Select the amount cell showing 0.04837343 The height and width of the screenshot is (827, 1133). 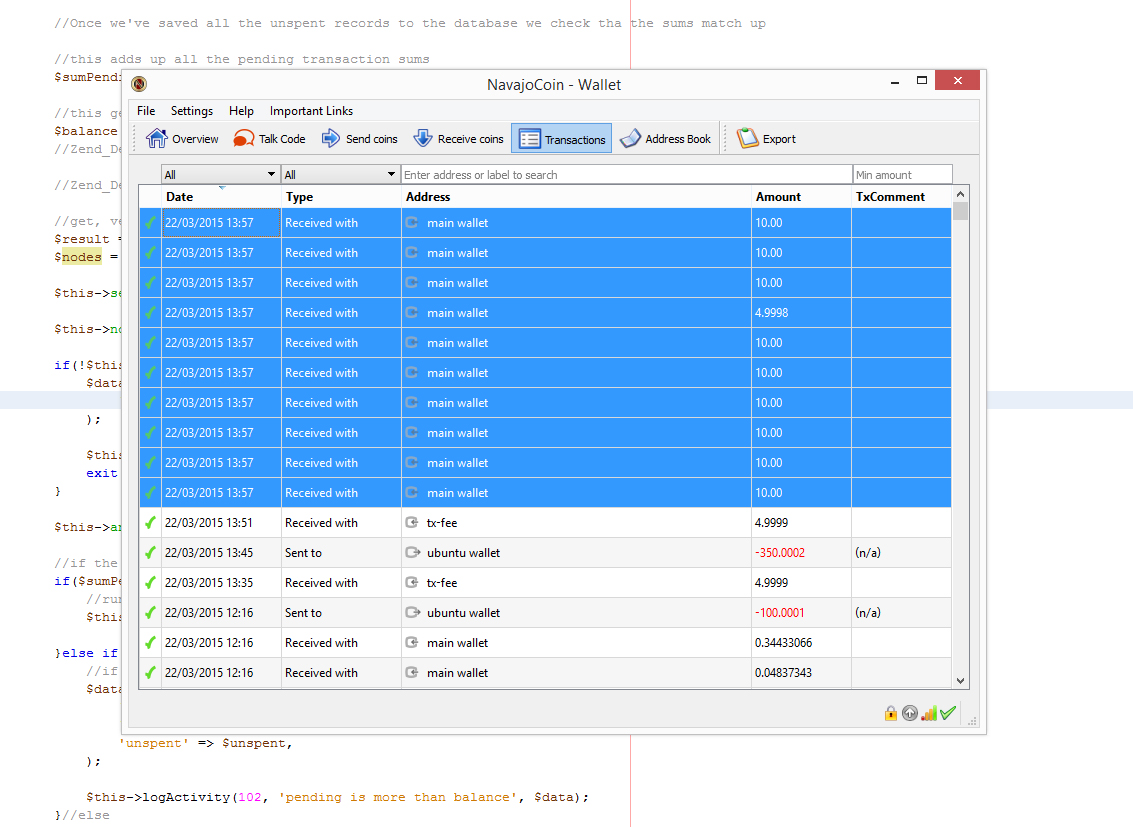coord(801,672)
